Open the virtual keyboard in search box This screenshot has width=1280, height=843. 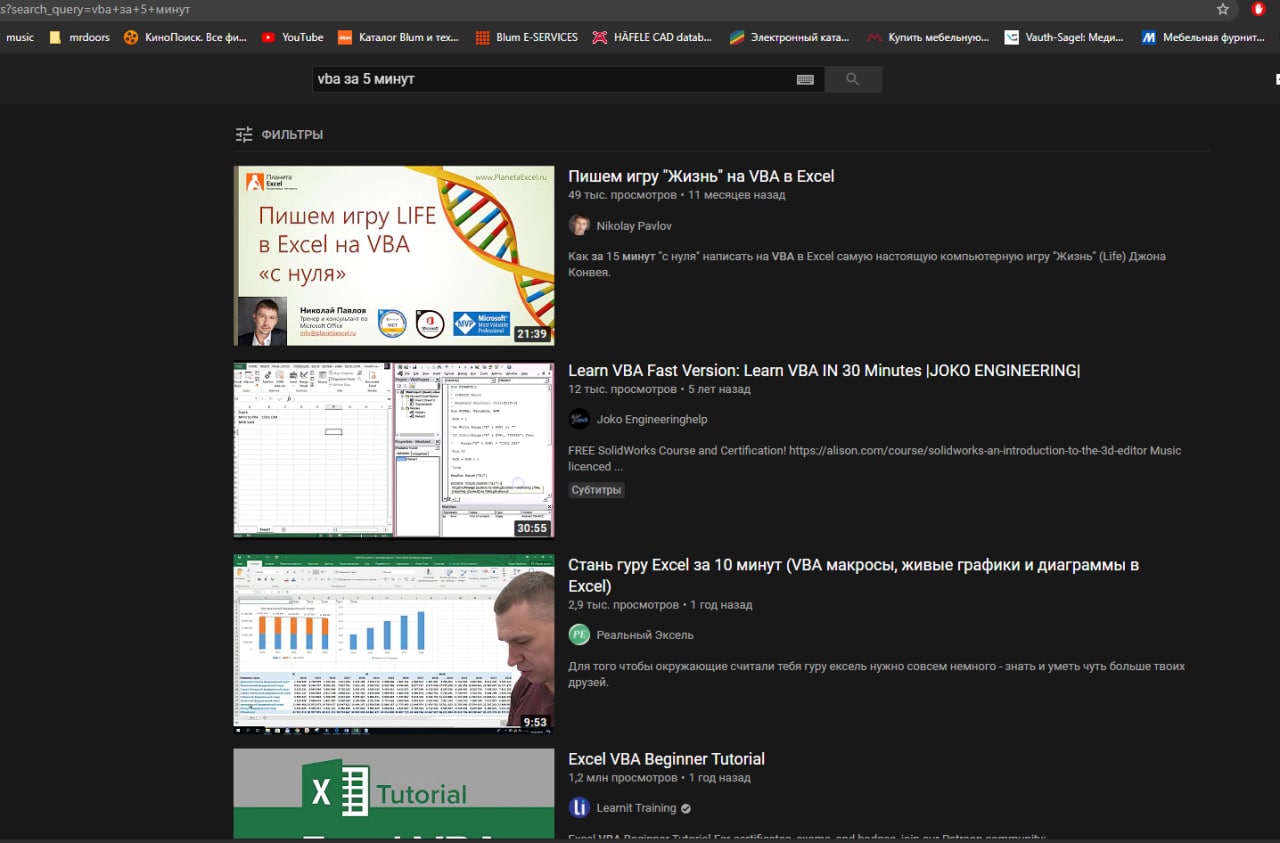tap(805, 79)
